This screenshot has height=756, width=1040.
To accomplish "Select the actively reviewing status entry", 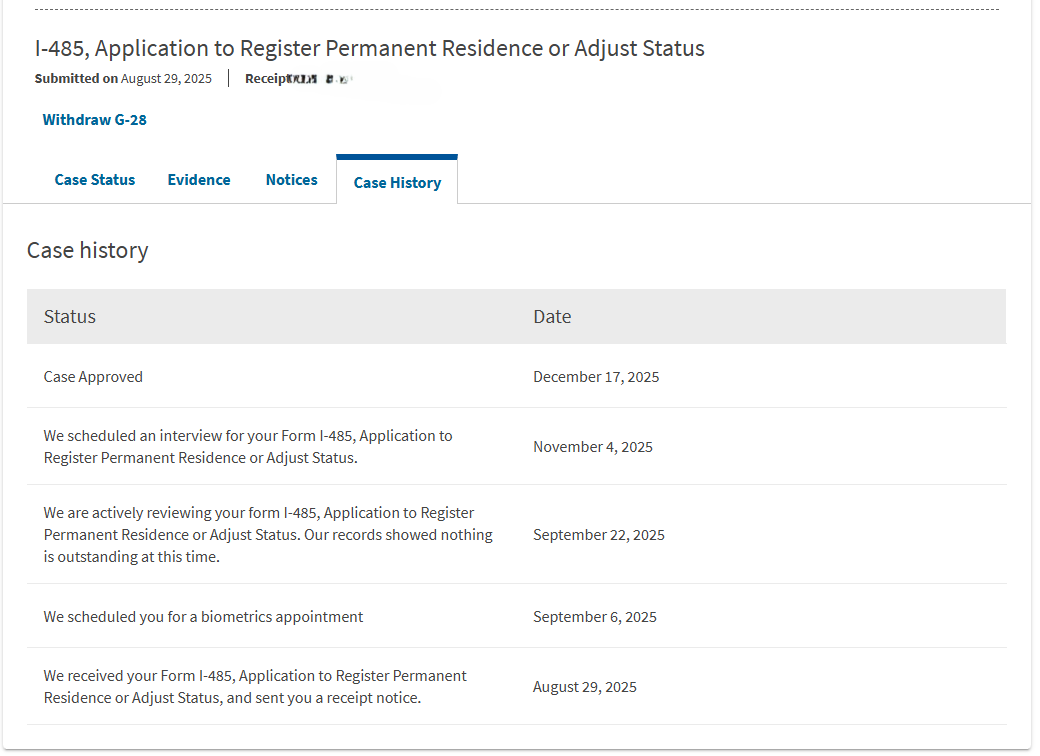I will click(x=267, y=535).
